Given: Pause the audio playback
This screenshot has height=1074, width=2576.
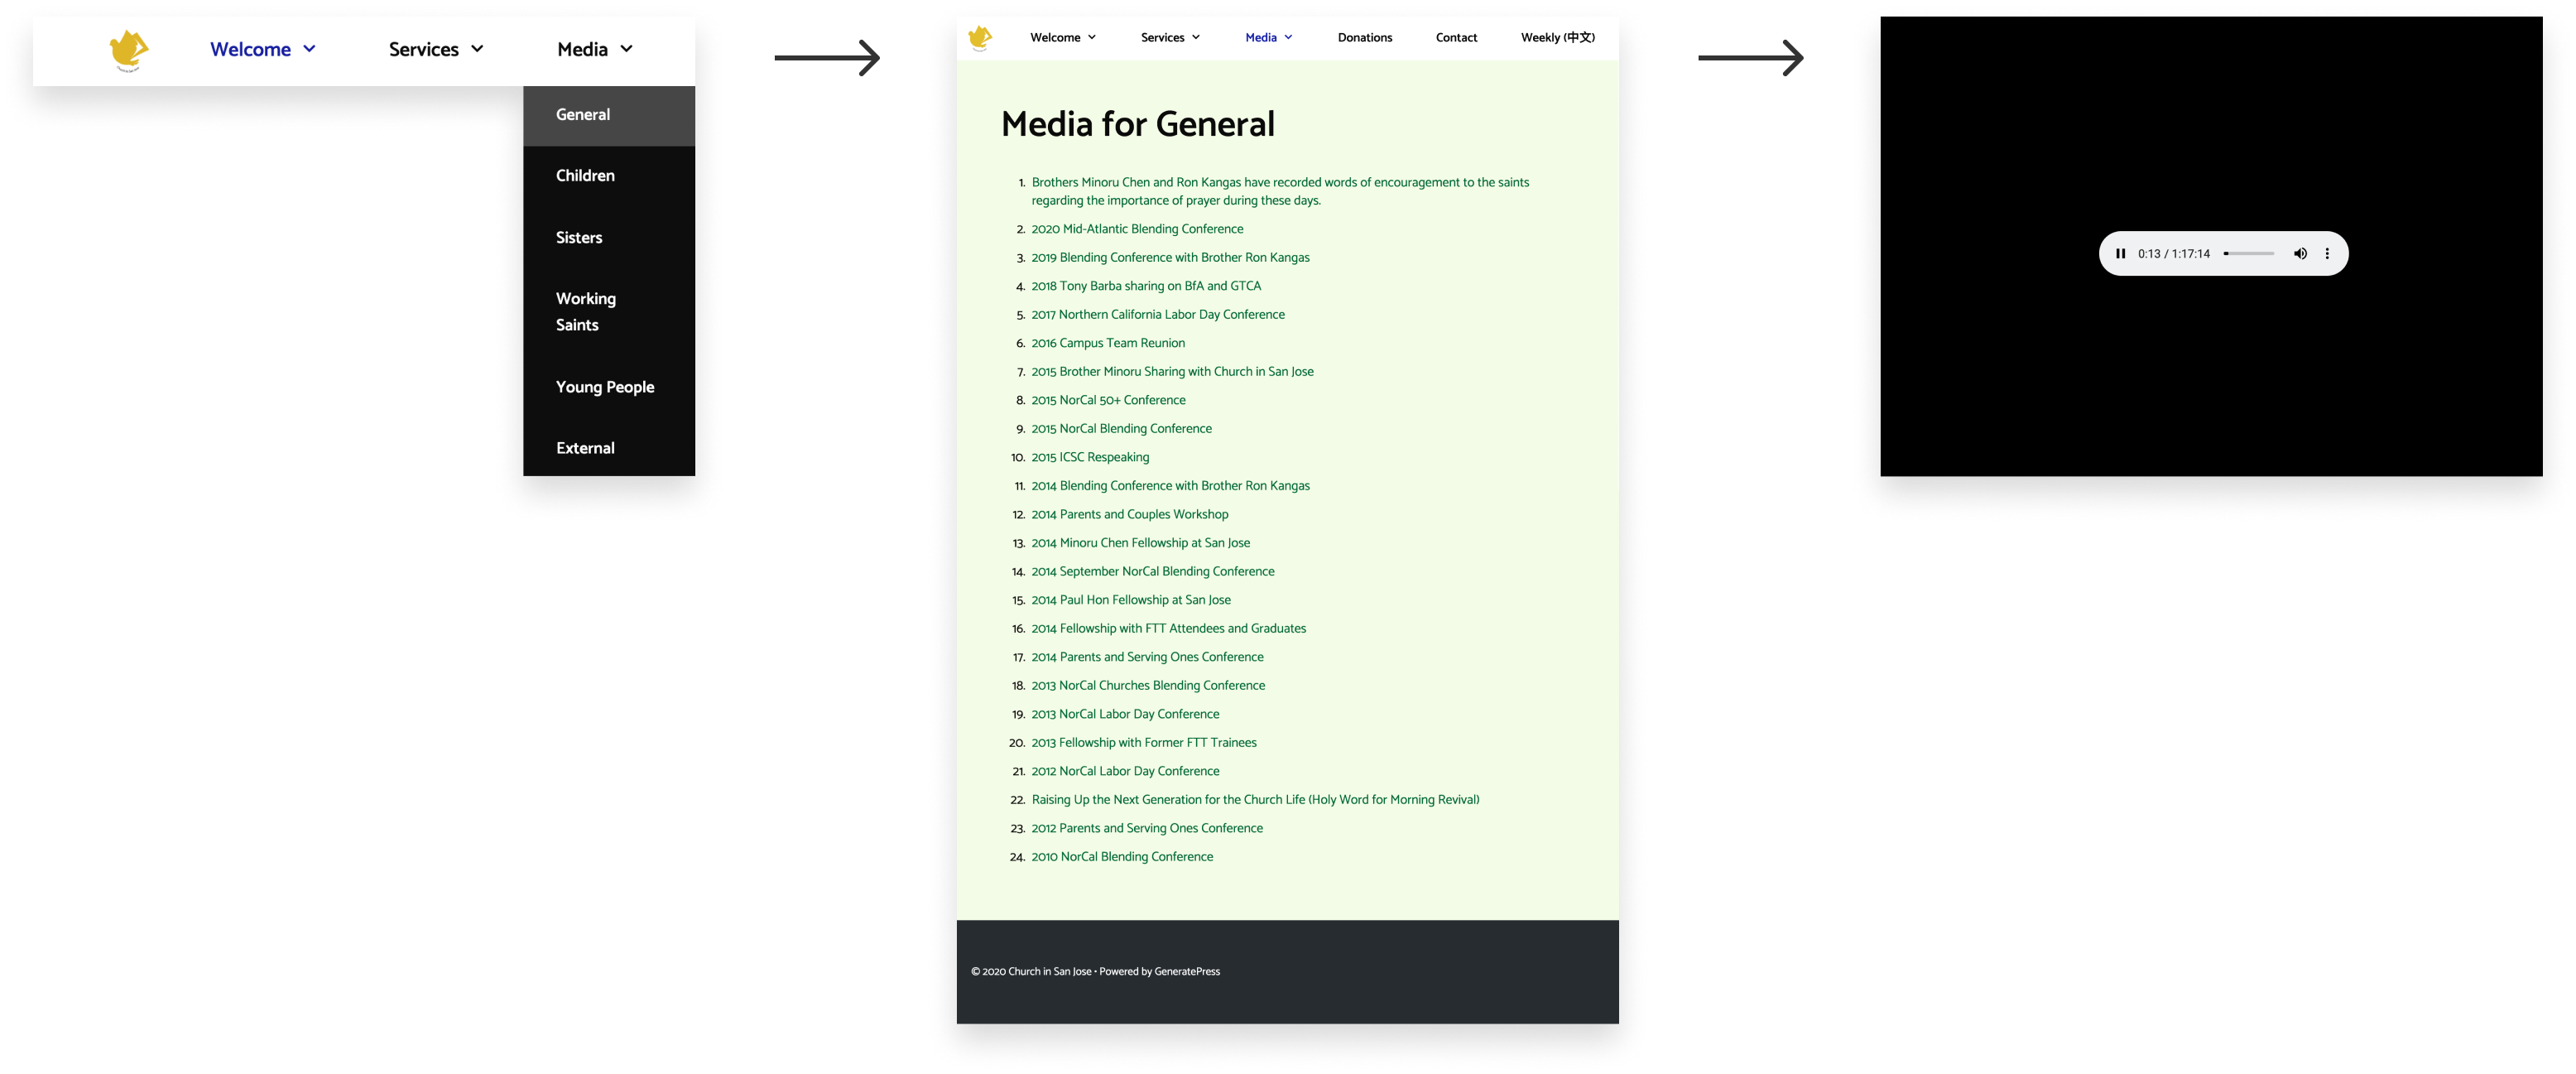Looking at the screenshot, I should pyautogui.click(x=2120, y=254).
